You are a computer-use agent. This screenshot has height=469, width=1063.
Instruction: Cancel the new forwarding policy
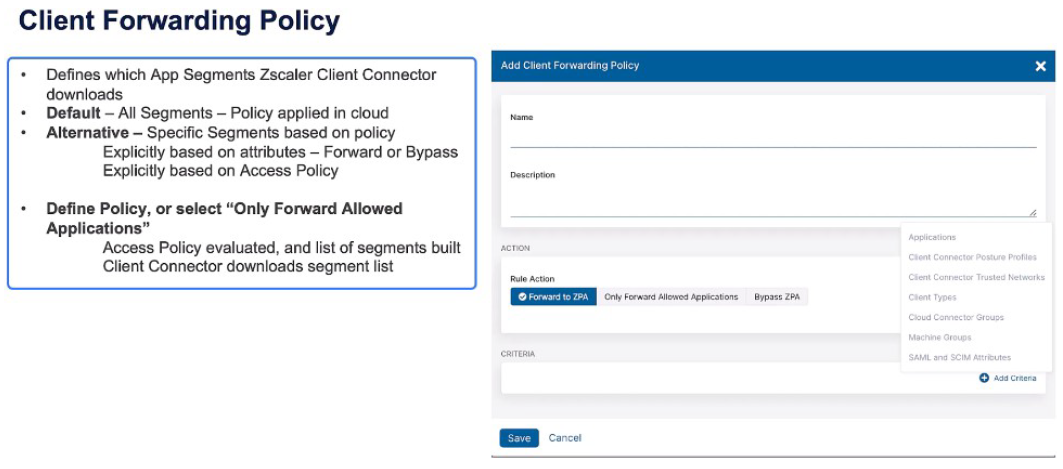click(565, 438)
